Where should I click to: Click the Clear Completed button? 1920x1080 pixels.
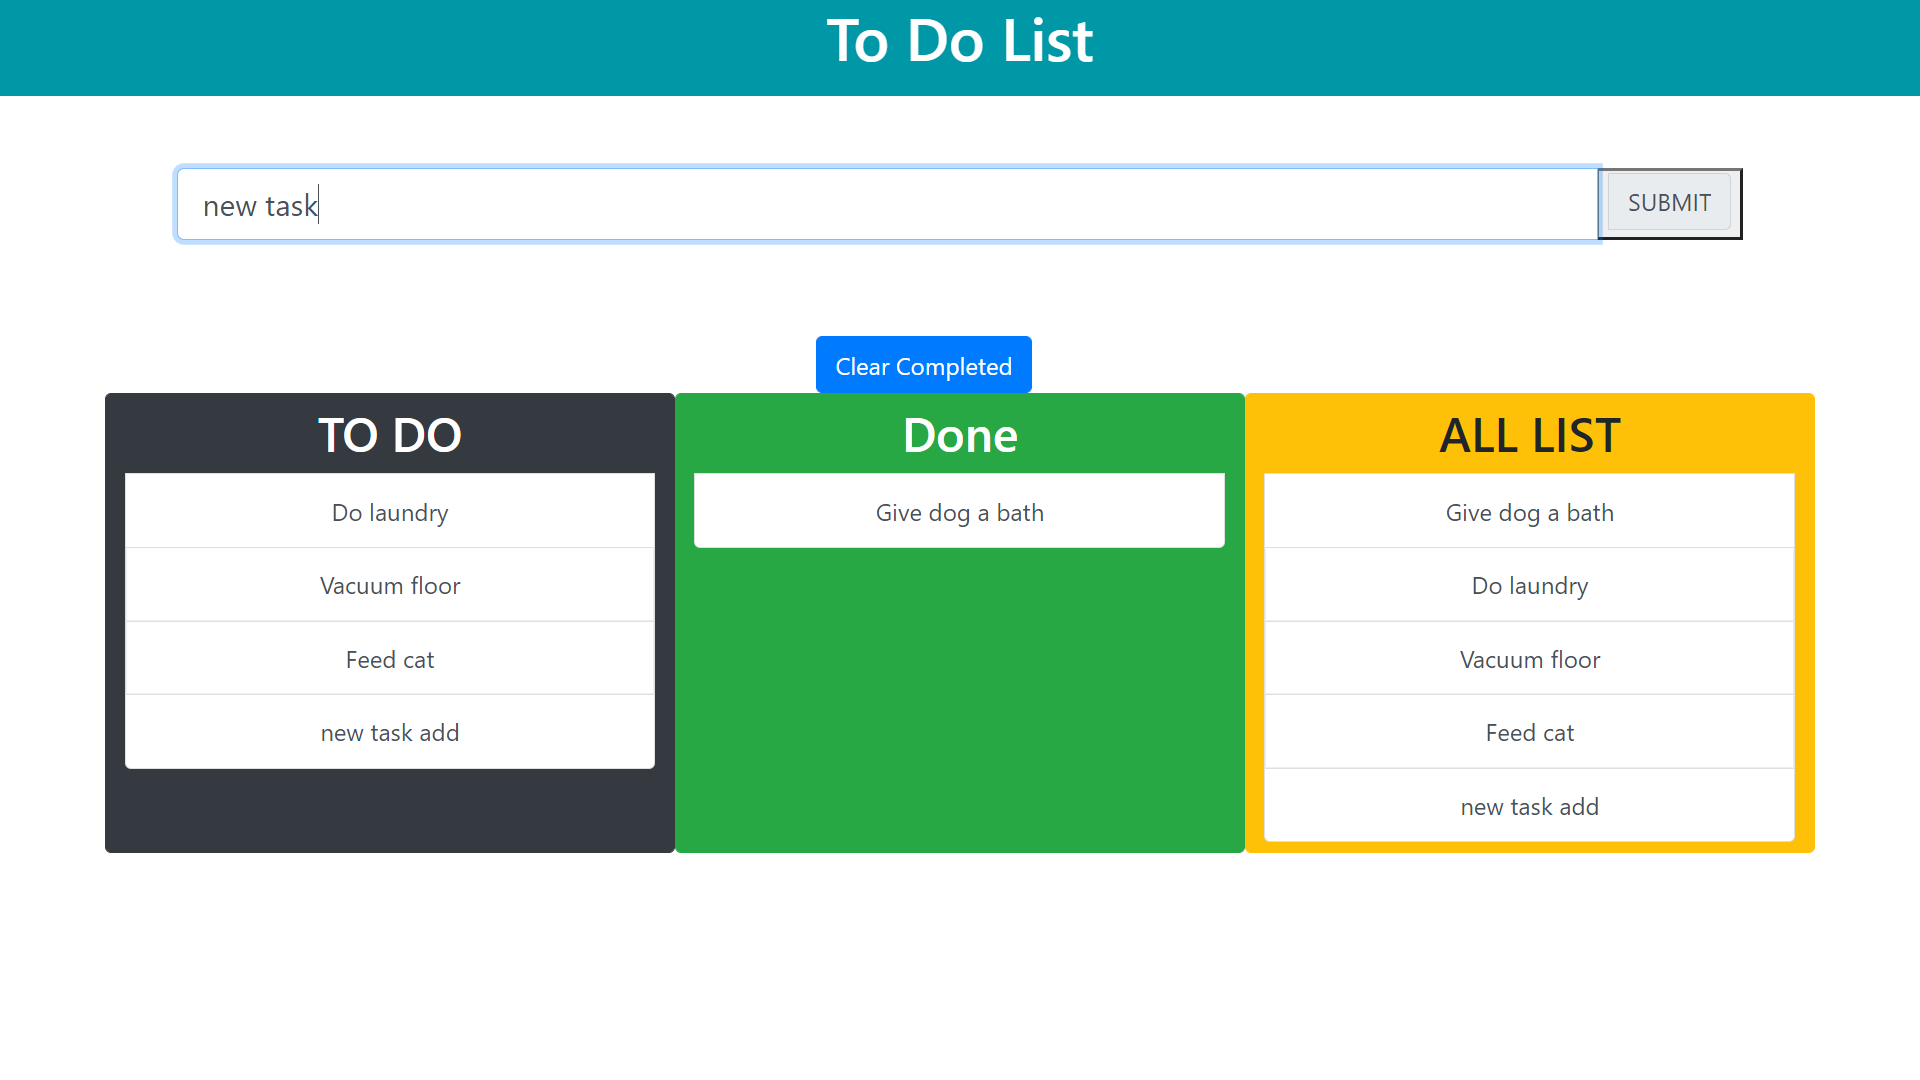point(923,365)
